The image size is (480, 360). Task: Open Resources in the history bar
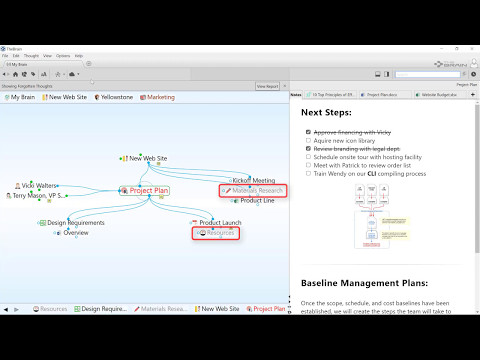point(50,309)
